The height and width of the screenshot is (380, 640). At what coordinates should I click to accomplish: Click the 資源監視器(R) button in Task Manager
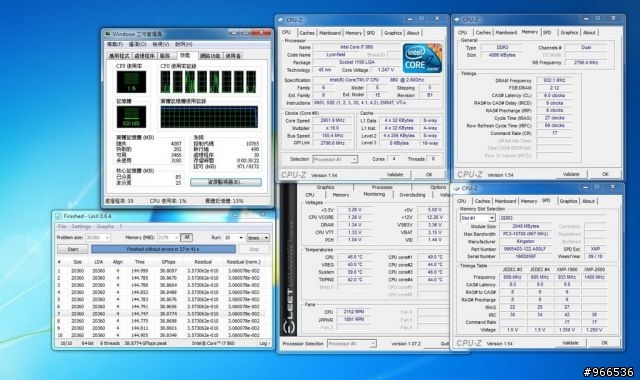coord(226,182)
